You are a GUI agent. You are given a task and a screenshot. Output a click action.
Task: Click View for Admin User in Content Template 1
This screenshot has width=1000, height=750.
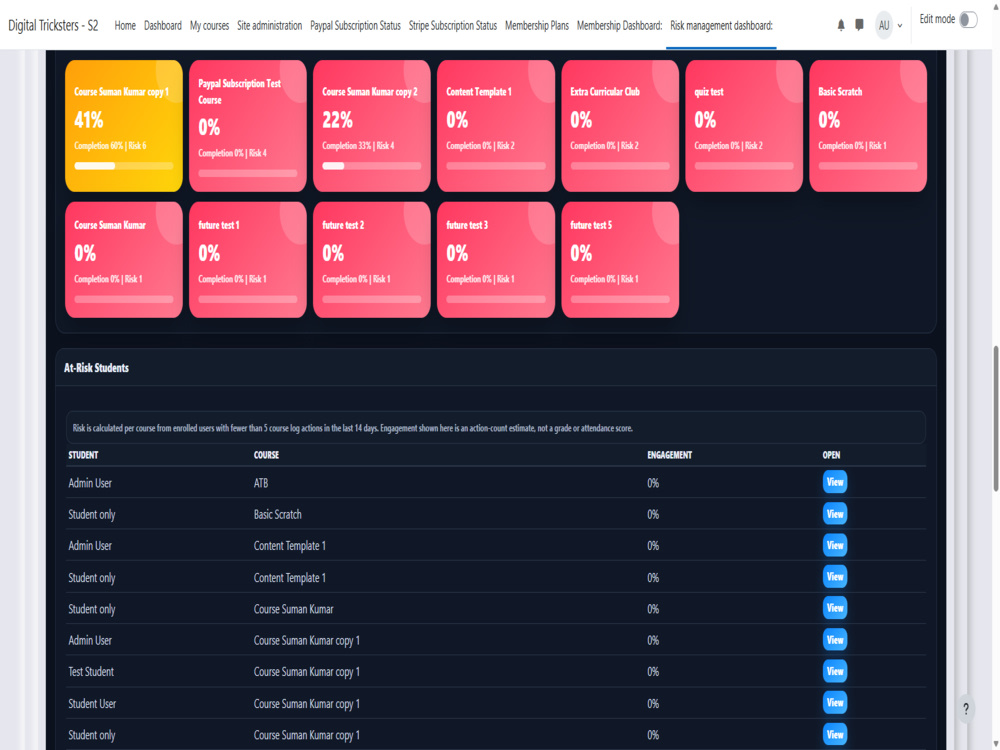[x=834, y=545]
